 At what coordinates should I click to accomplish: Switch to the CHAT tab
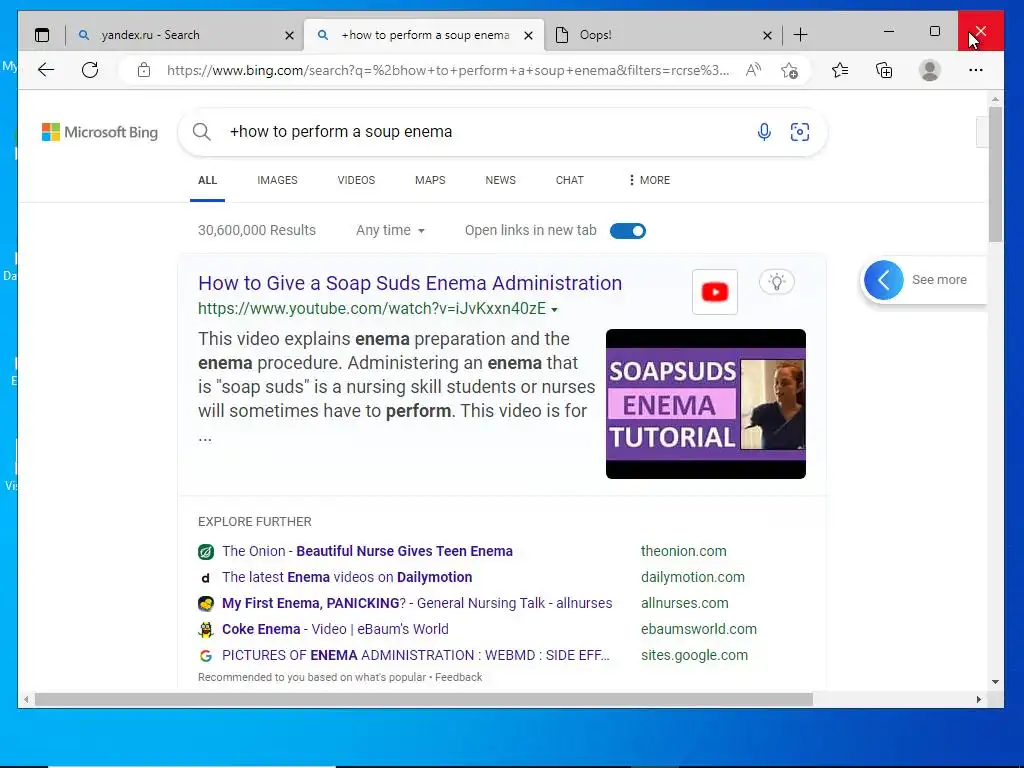tap(569, 180)
